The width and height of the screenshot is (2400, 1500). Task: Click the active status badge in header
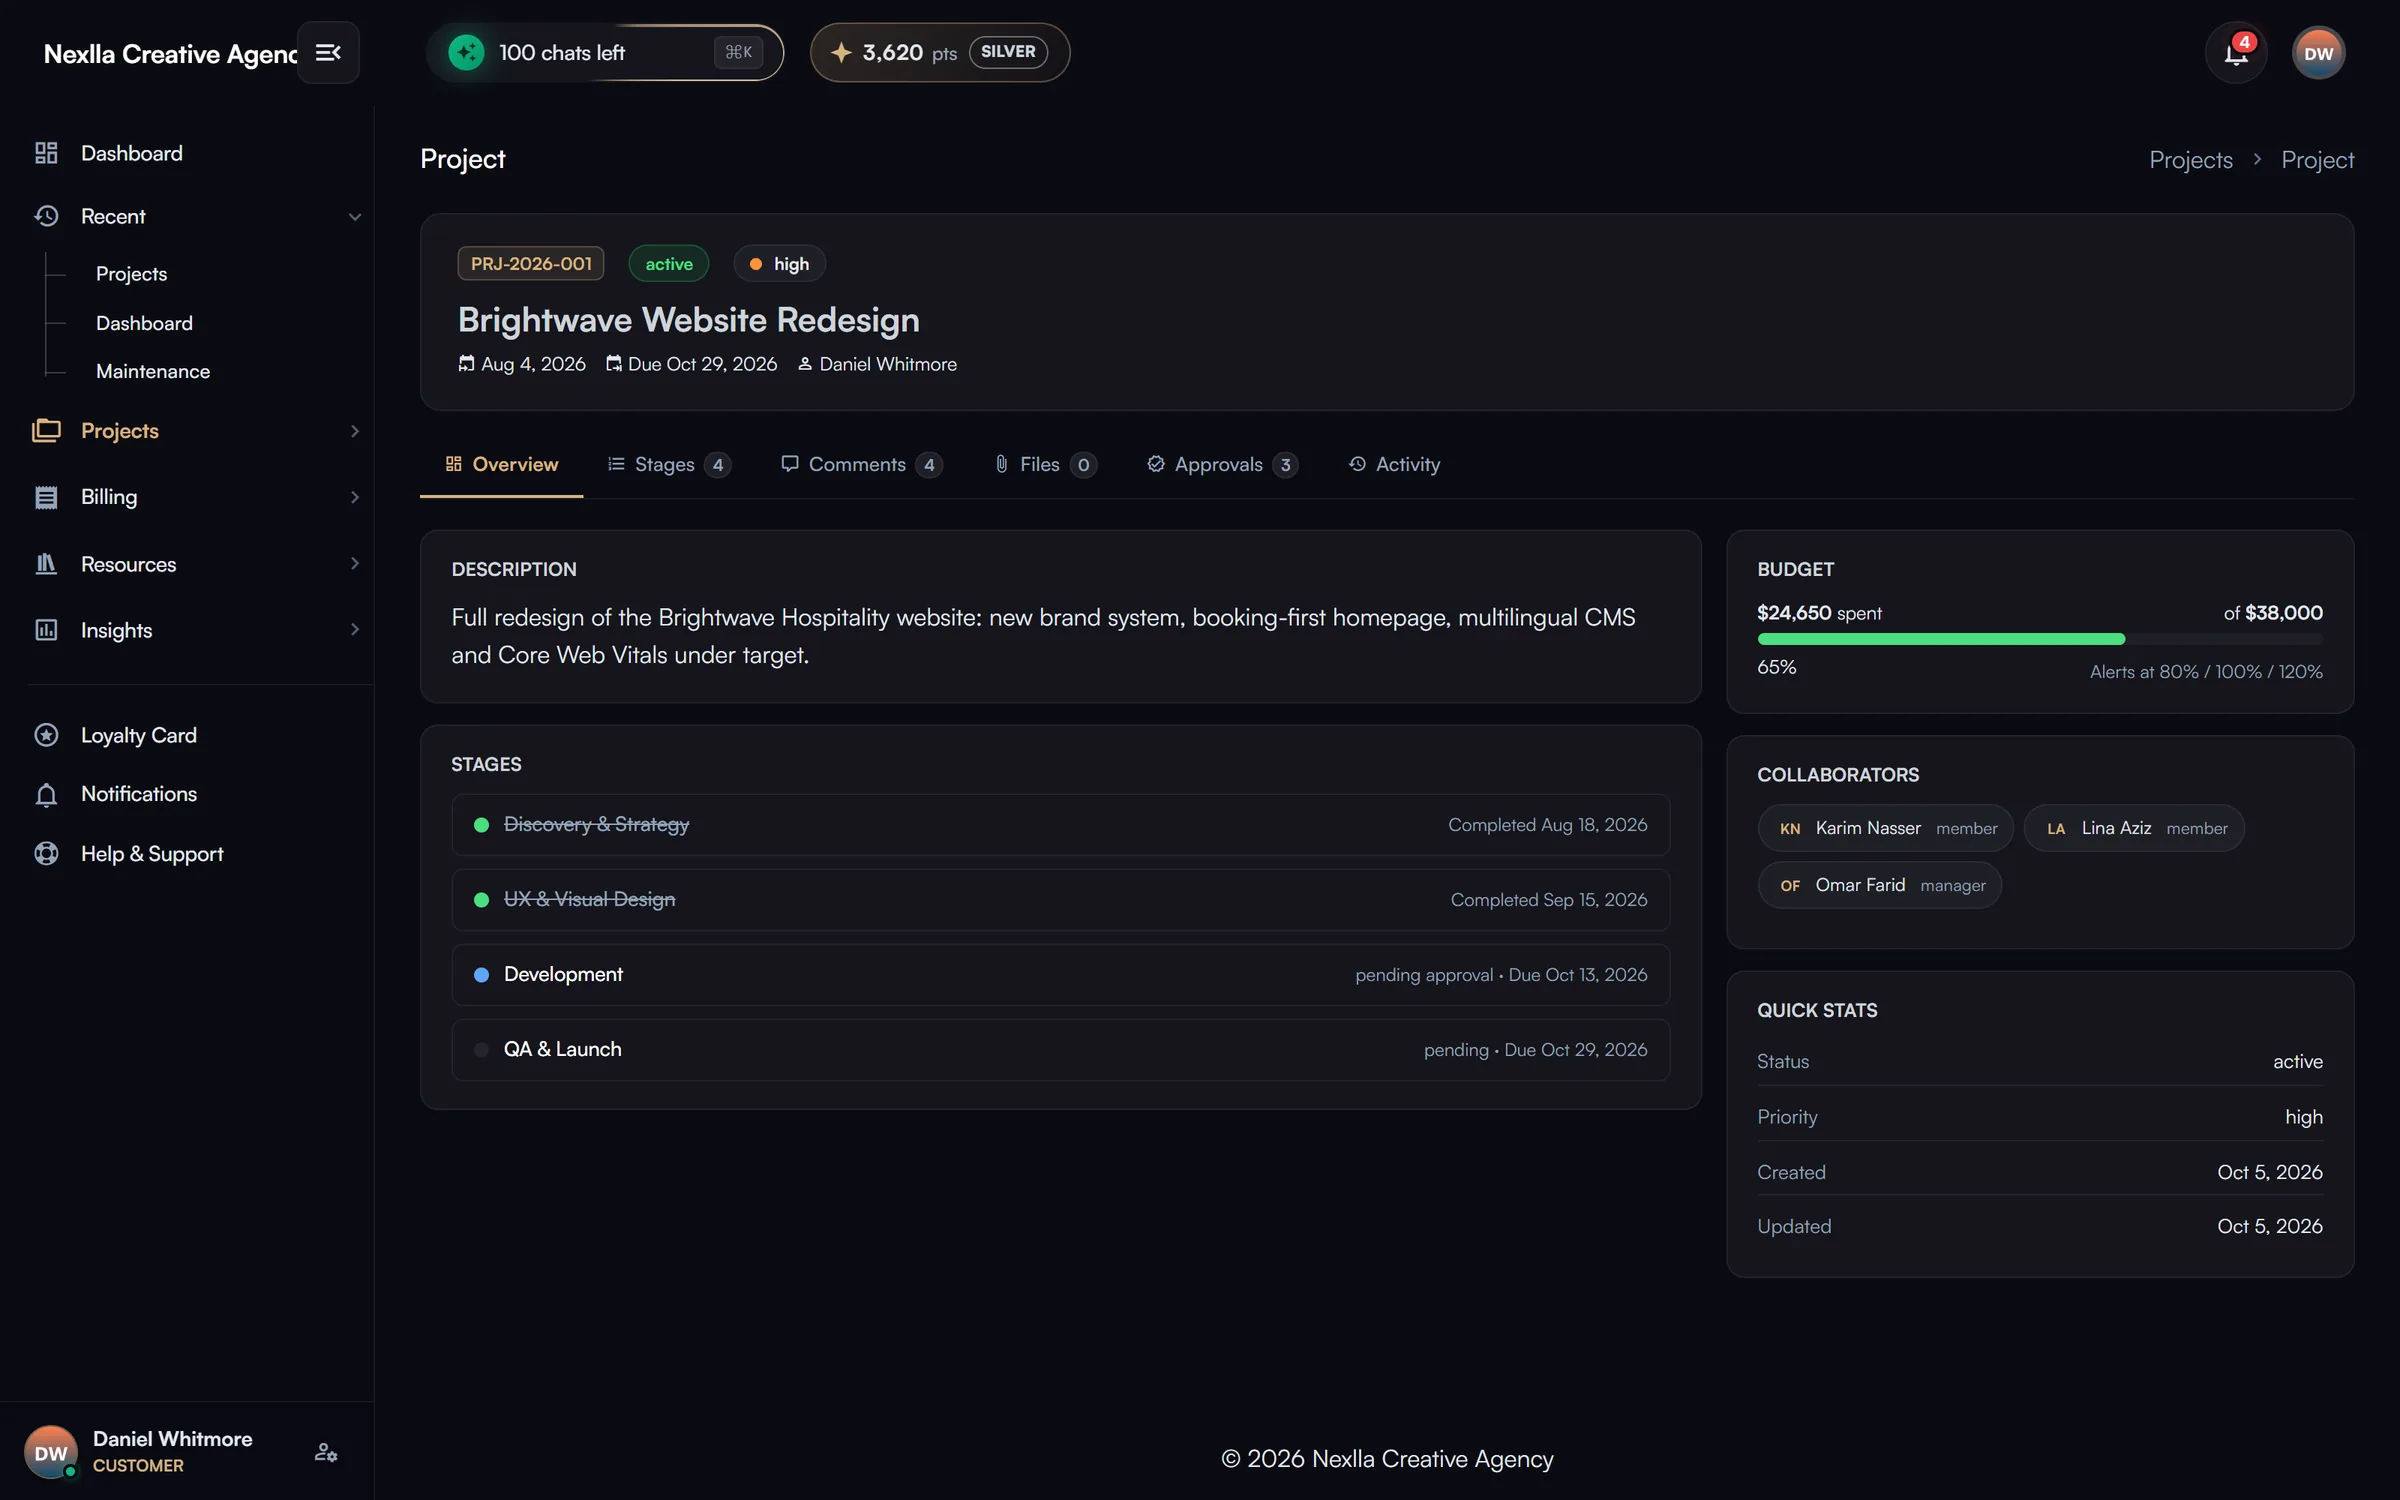[x=669, y=264]
